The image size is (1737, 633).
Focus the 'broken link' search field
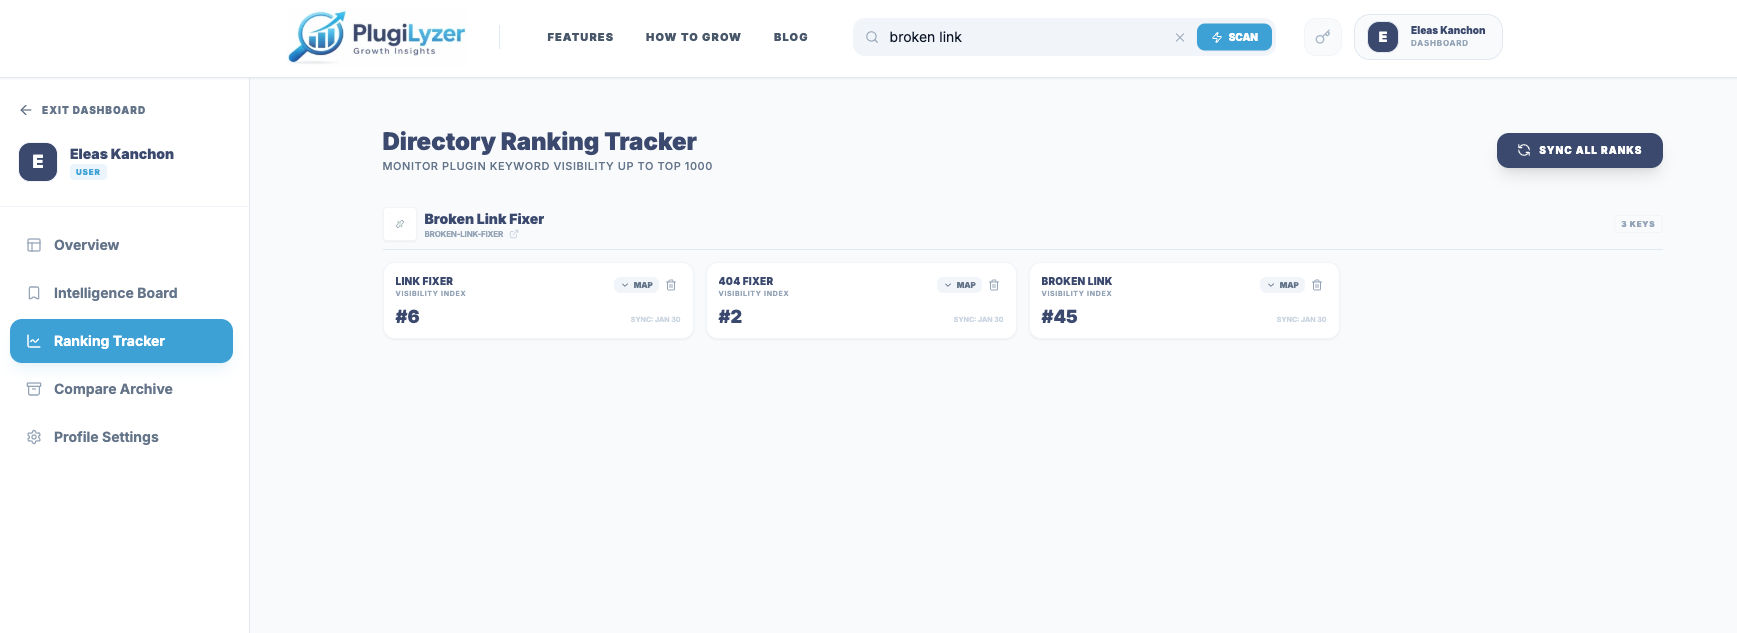pyautogui.click(x=1025, y=37)
